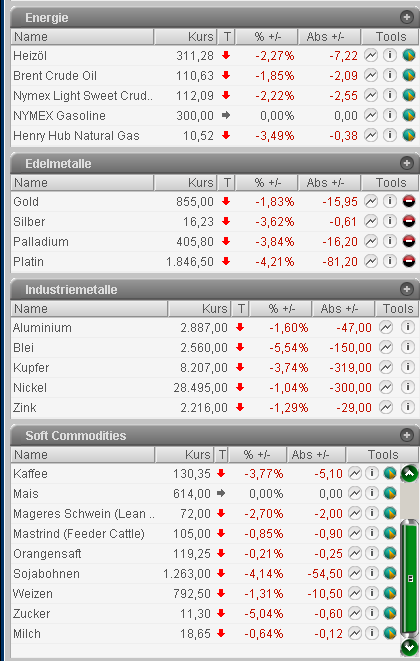Click the Kupfer name
Screen dimensions: 420x661
(31, 368)
